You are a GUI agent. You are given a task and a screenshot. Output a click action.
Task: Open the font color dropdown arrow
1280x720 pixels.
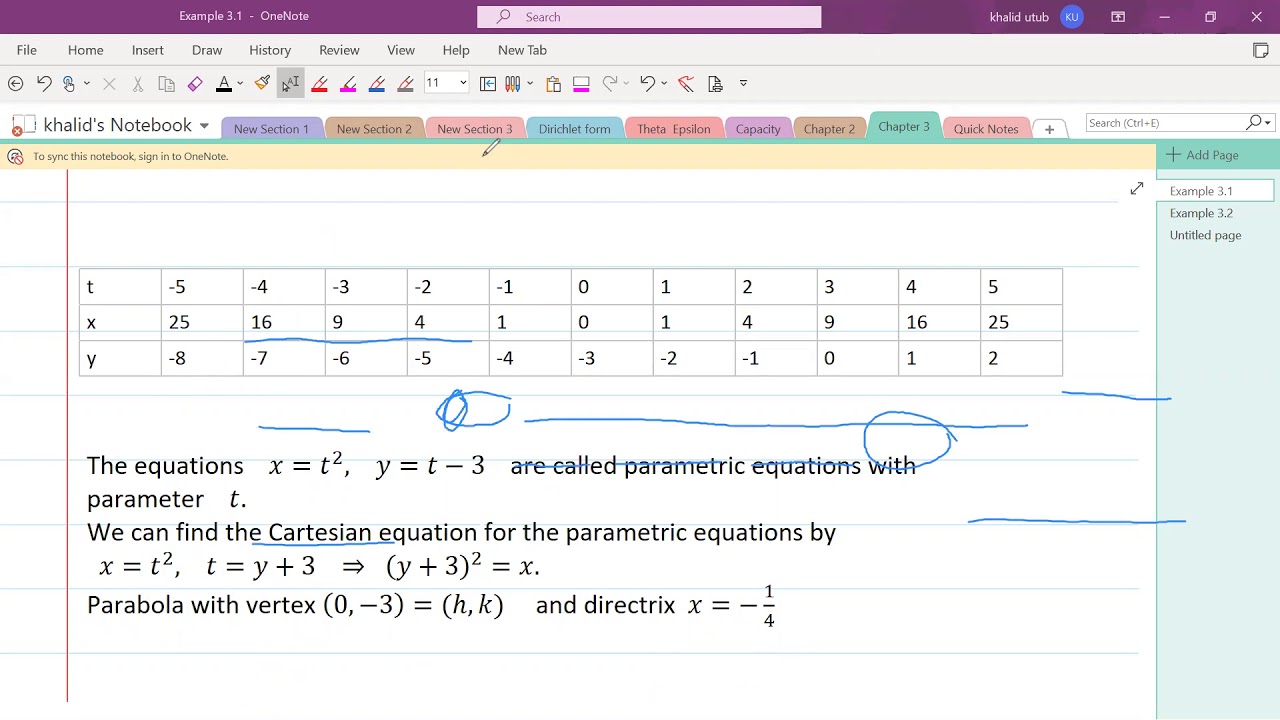pyautogui.click(x=240, y=84)
